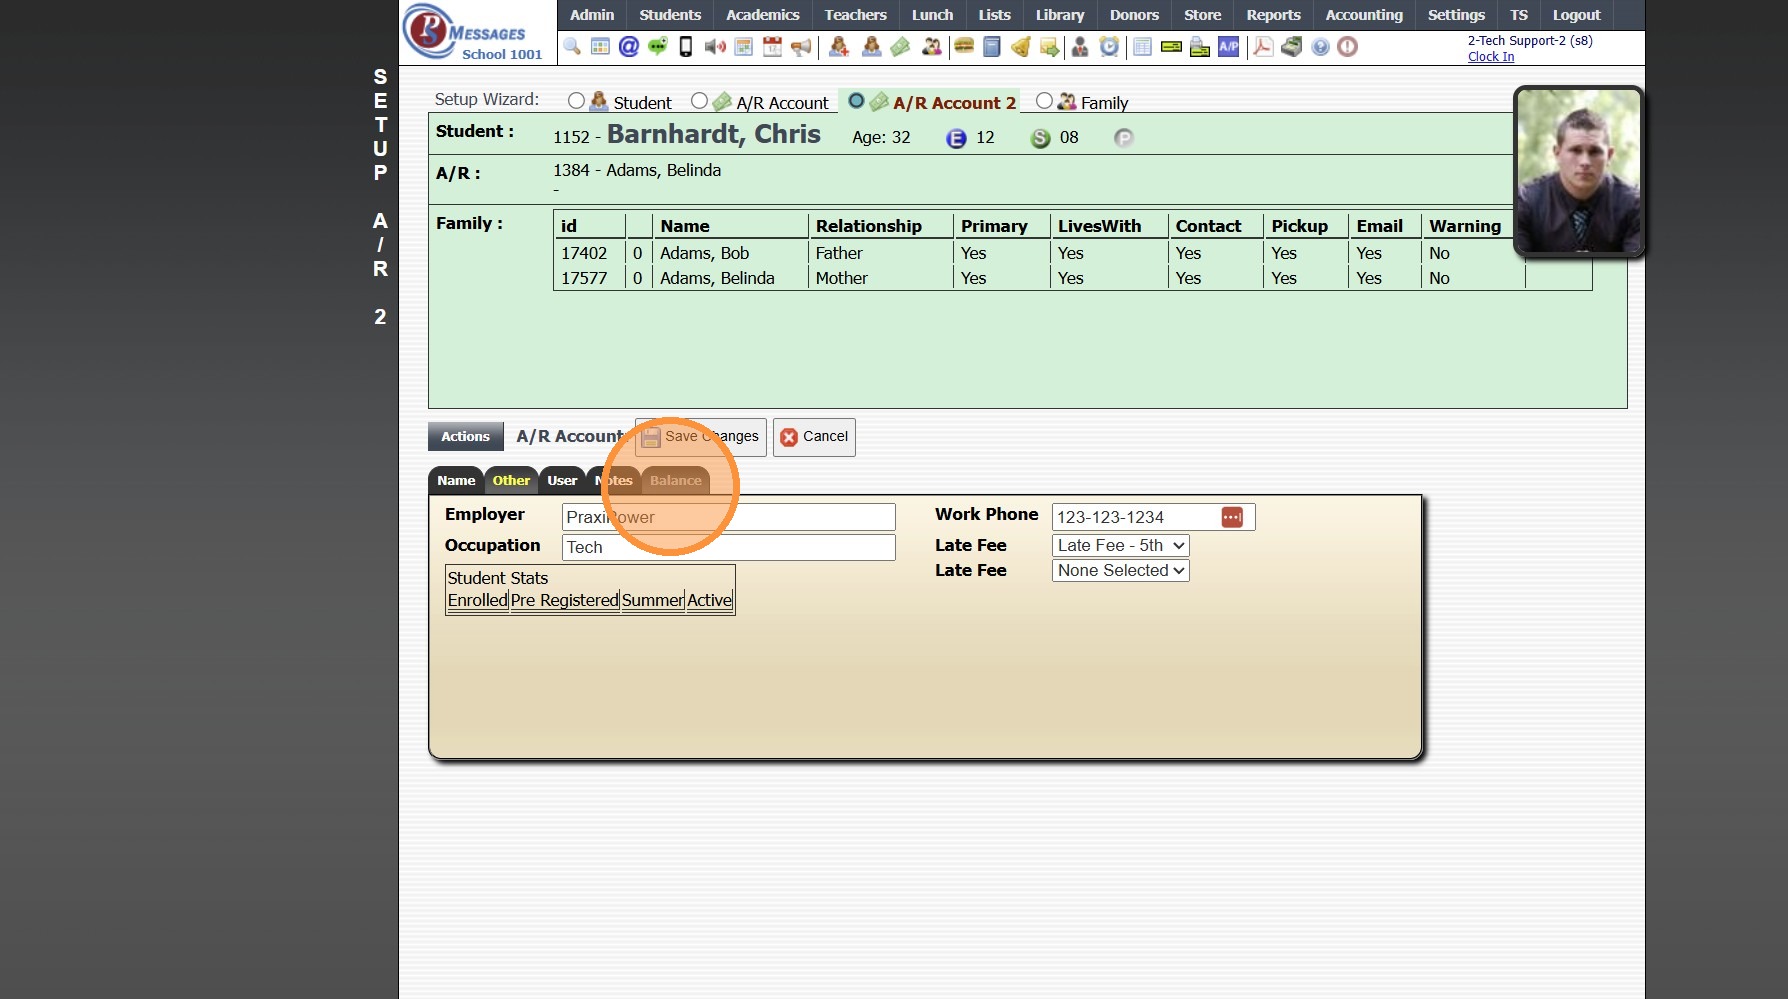
Task: Click the blue help question mark icon
Action: coord(1320,47)
